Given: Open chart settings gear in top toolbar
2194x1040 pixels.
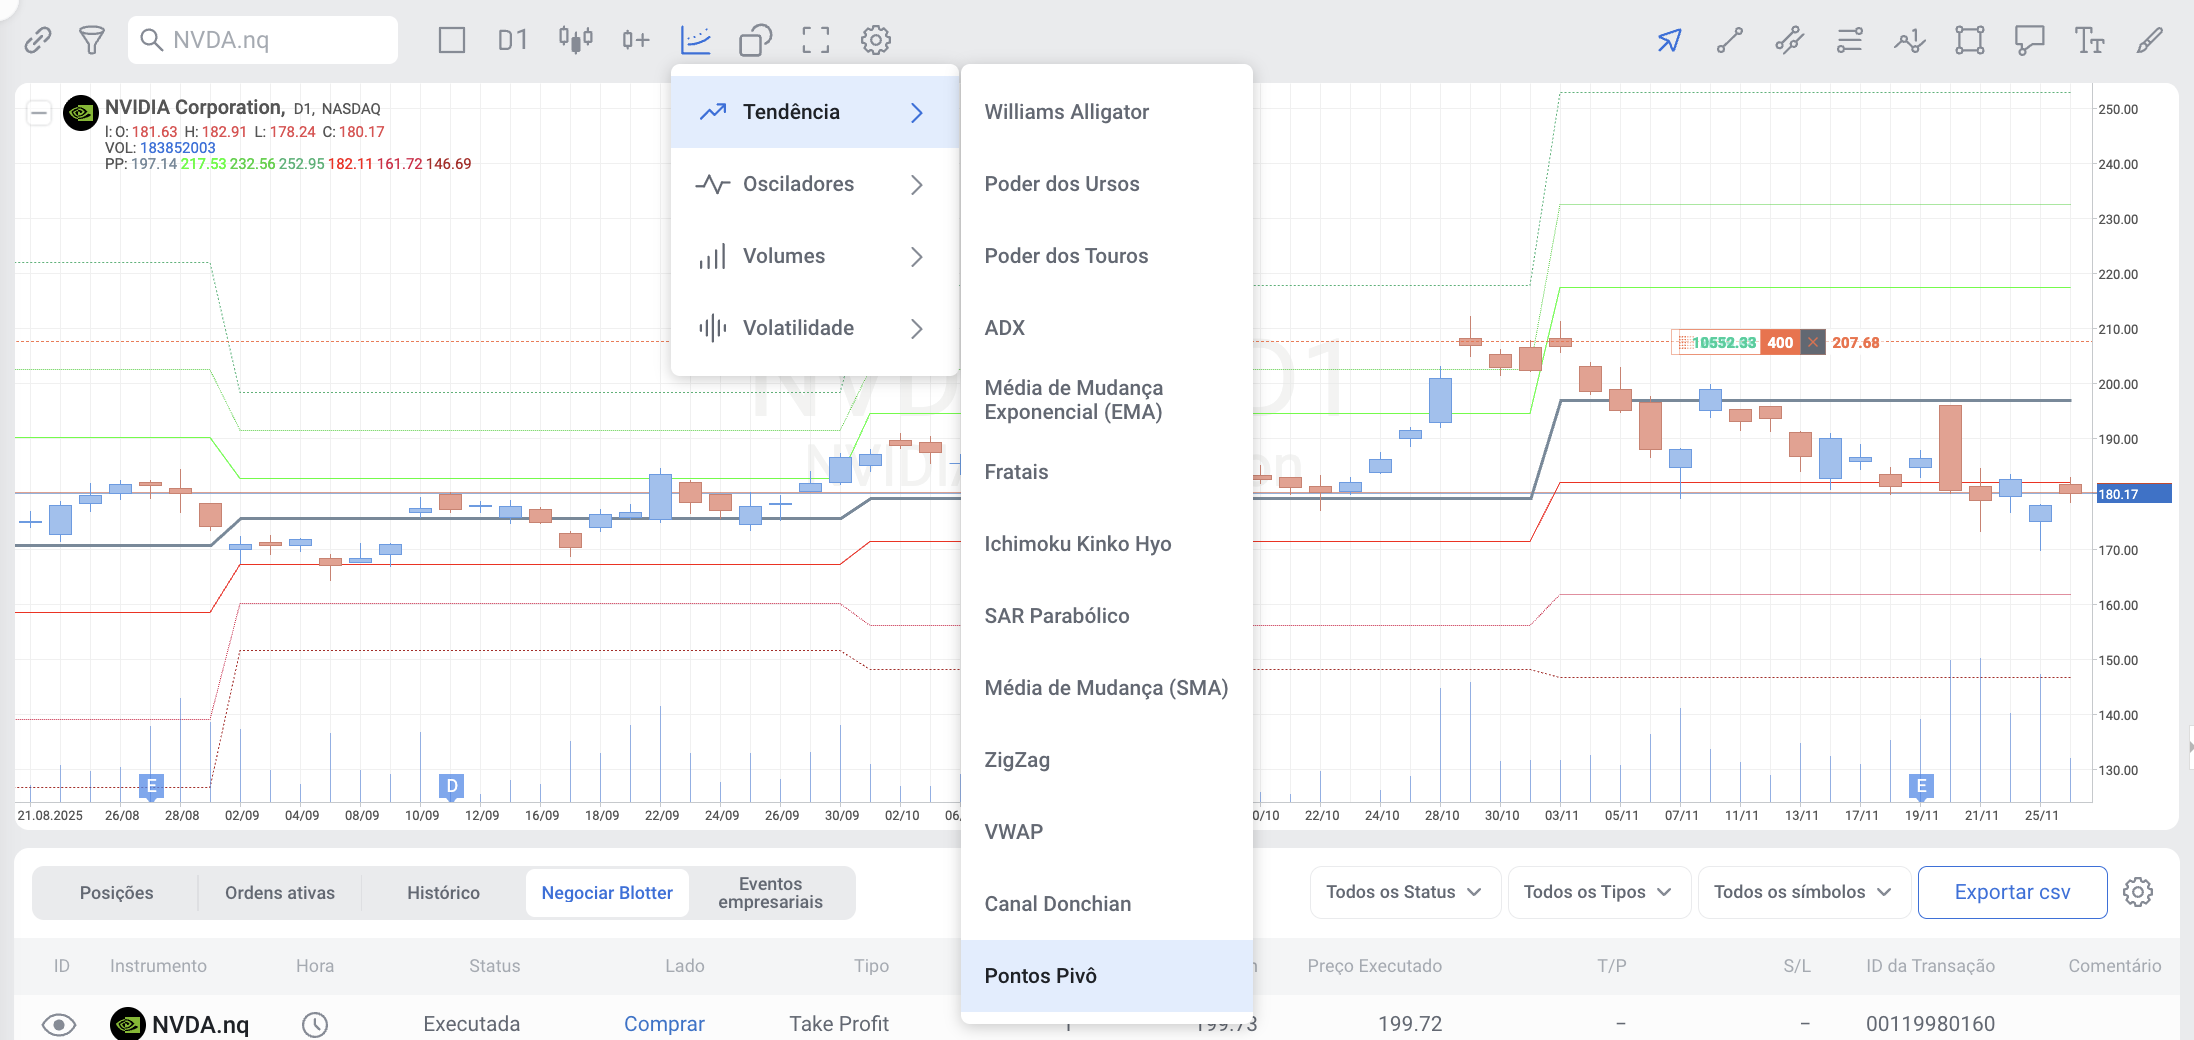Looking at the screenshot, I should coord(876,40).
